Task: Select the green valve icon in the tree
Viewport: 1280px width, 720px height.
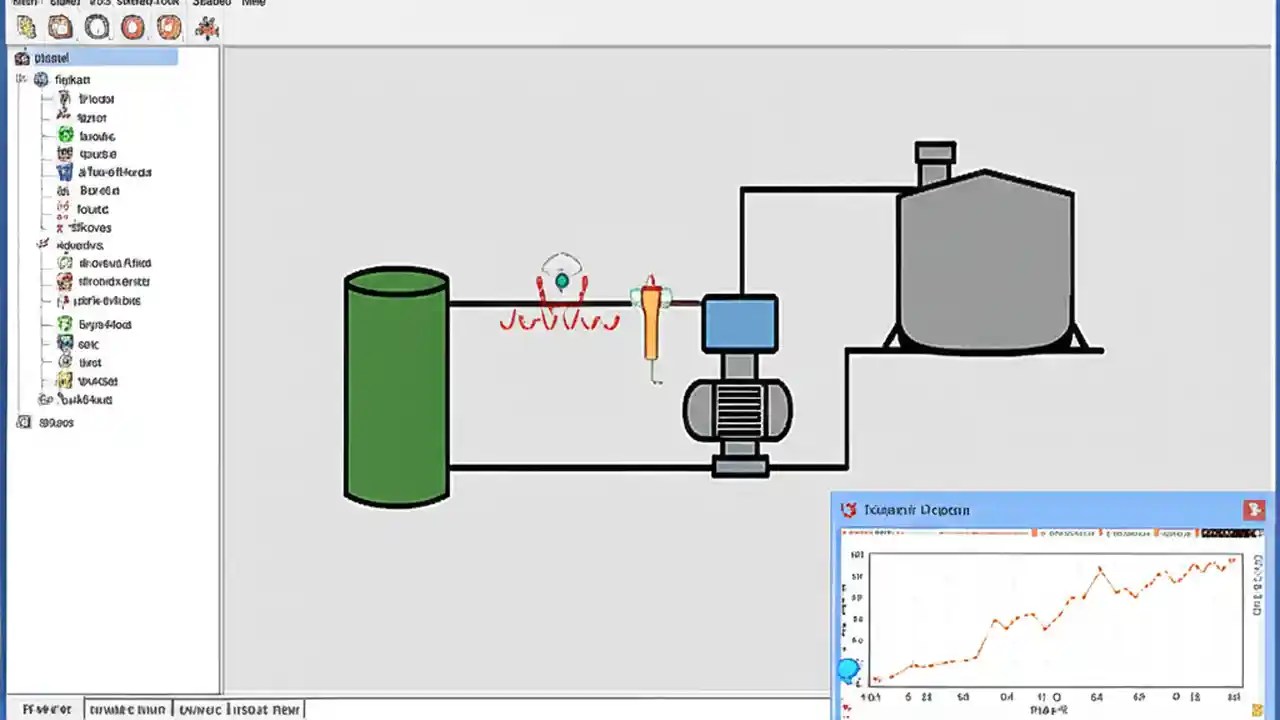Action: pyautogui.click(x=64, y=135)
